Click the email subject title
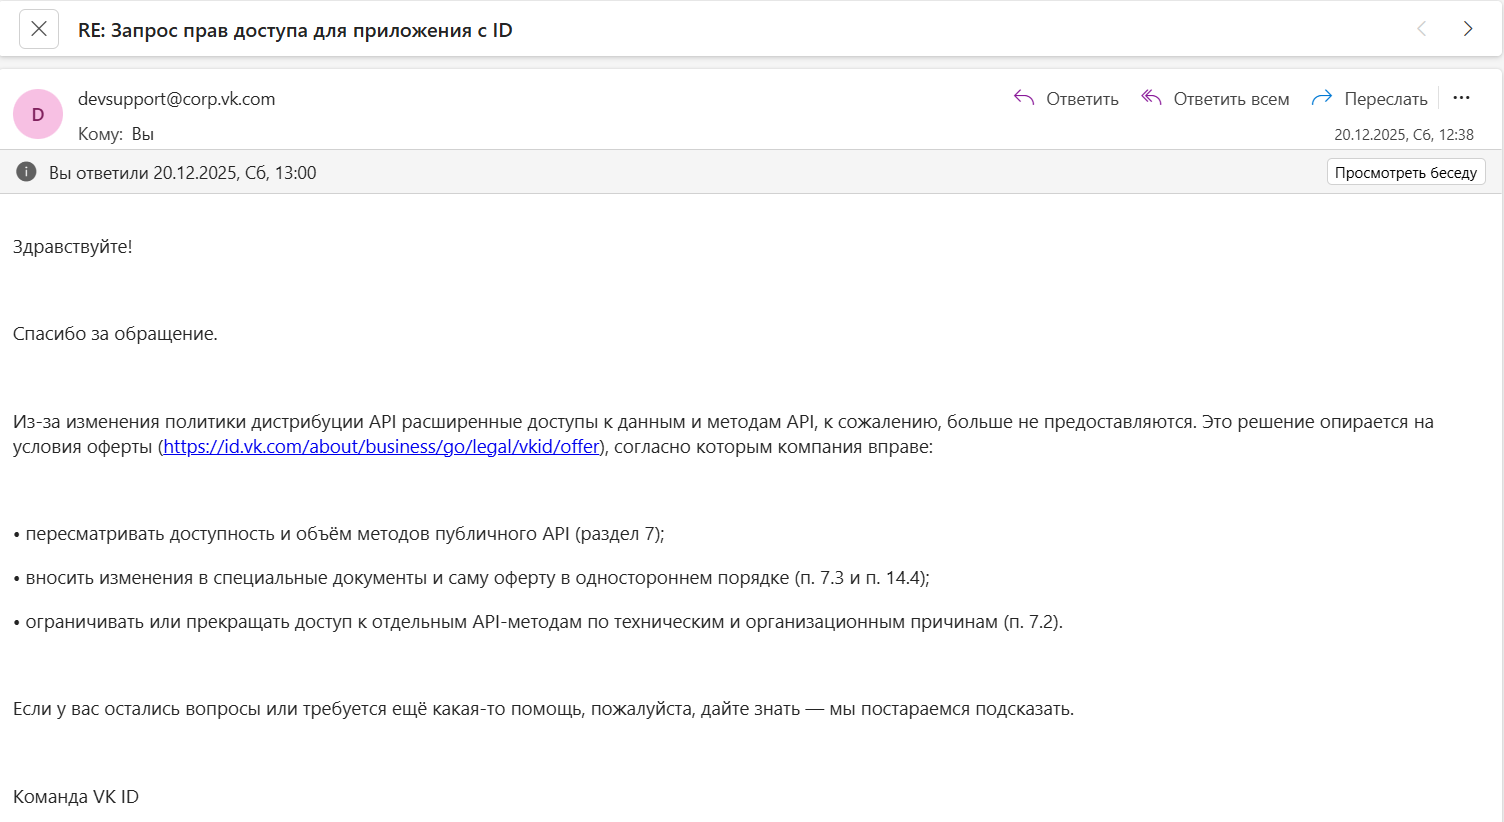This screenshot has width=1504, height=822. point(295,30)
